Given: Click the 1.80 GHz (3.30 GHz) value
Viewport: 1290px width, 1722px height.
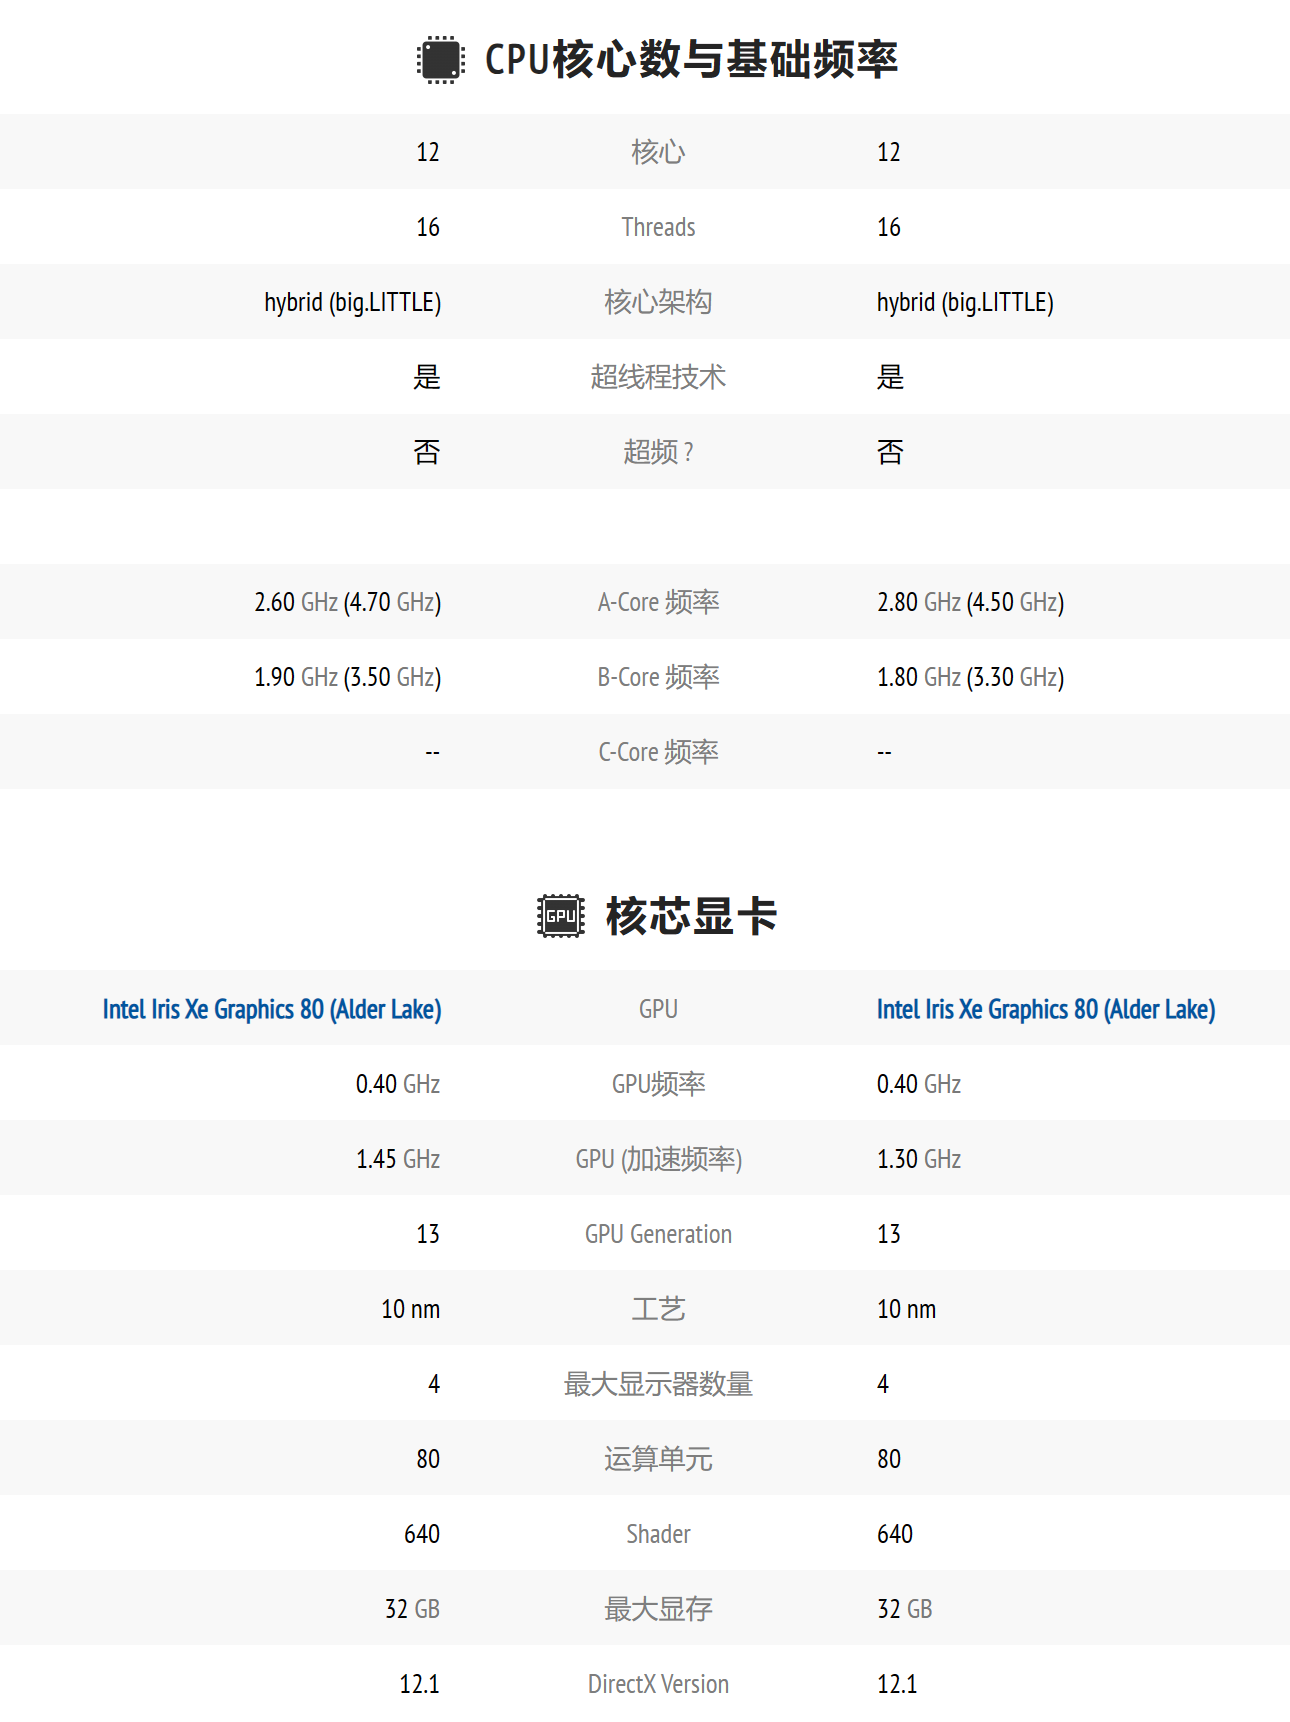Looking at the screenshot, I should 970,677.
